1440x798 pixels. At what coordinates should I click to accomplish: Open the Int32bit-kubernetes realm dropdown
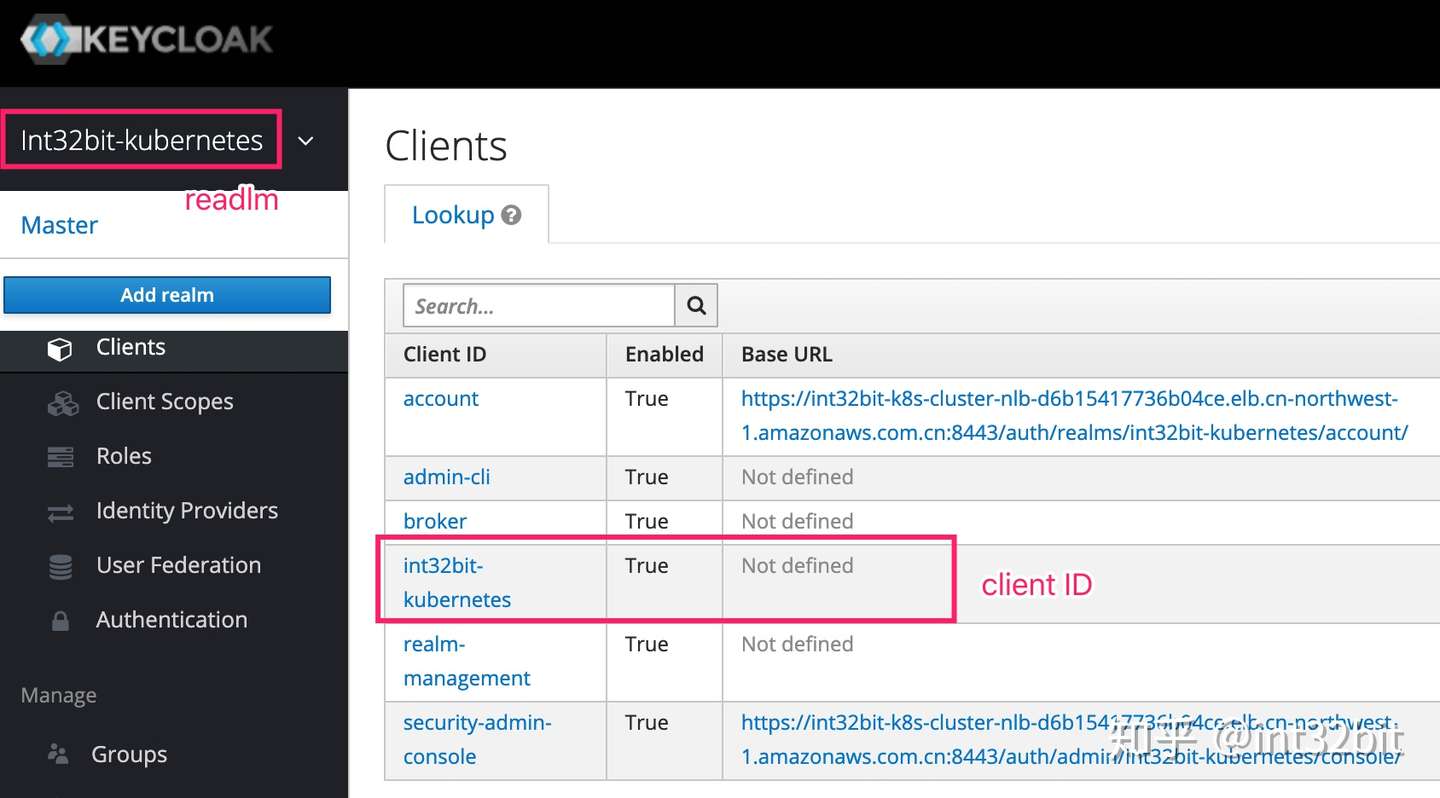[142, 140]
